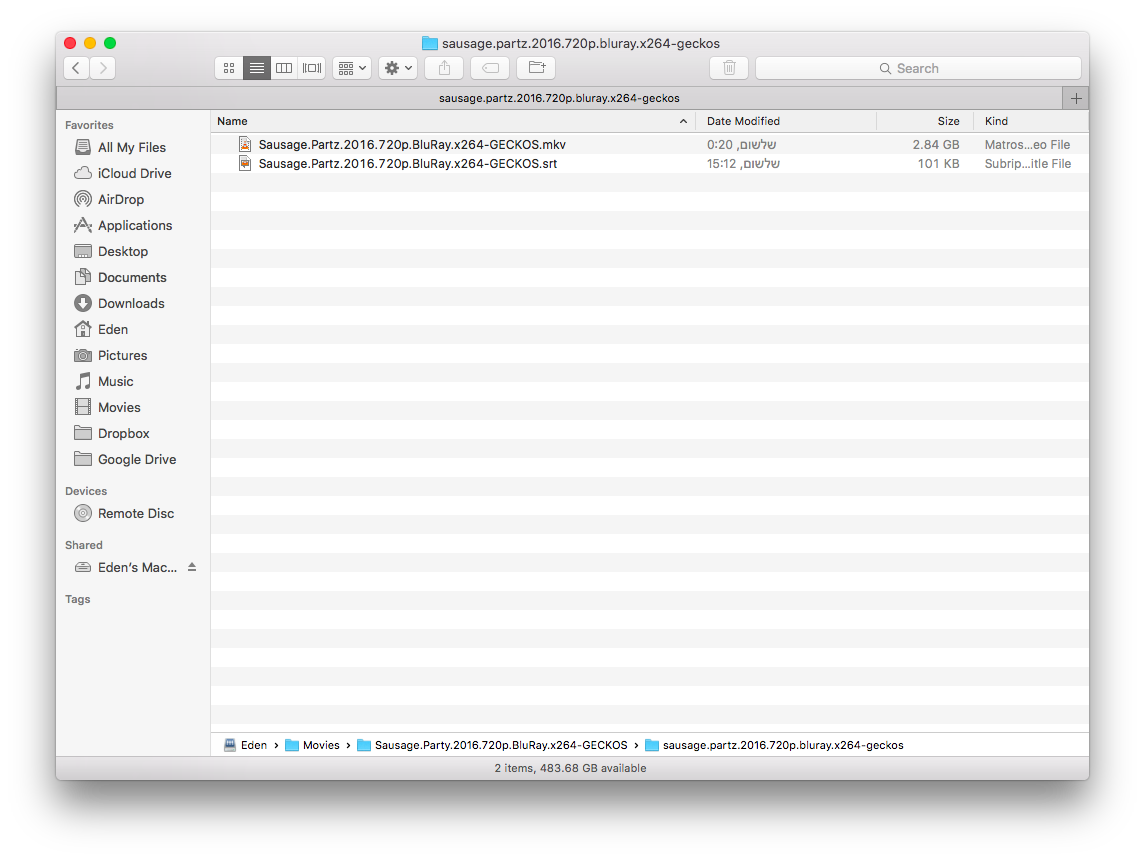Click the Favorites section heading
The image size is (1145, 860).
pos(89,126)
